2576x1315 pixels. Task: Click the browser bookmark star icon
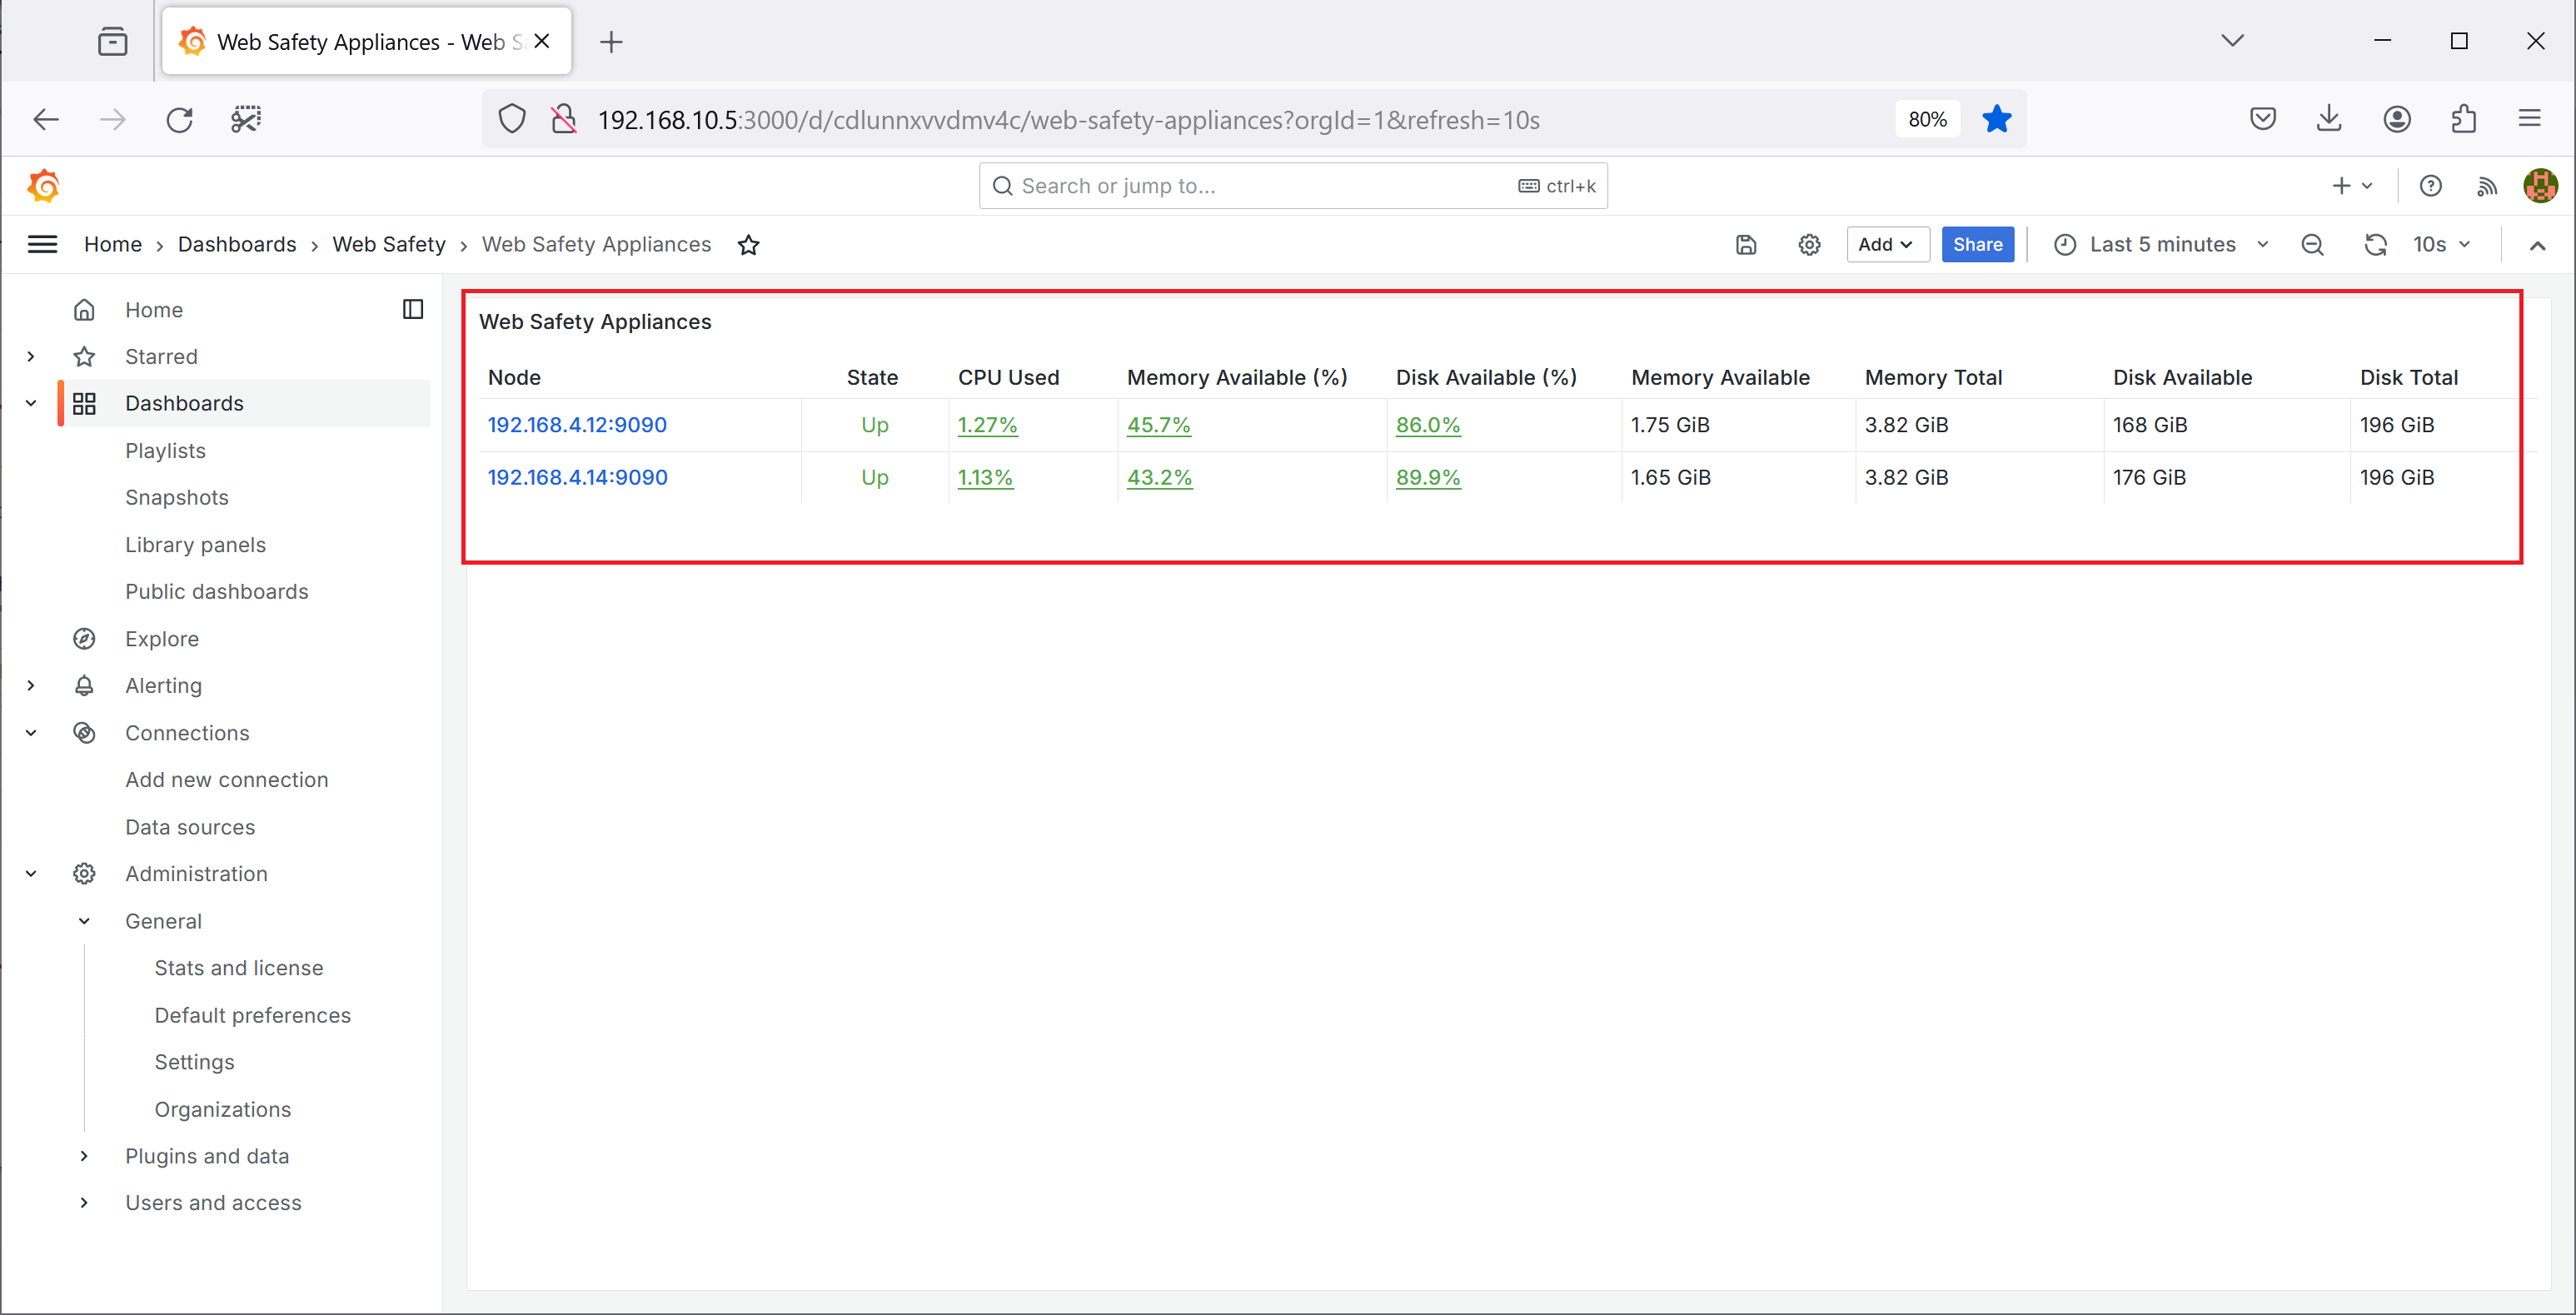click(x=1996, y=120)
